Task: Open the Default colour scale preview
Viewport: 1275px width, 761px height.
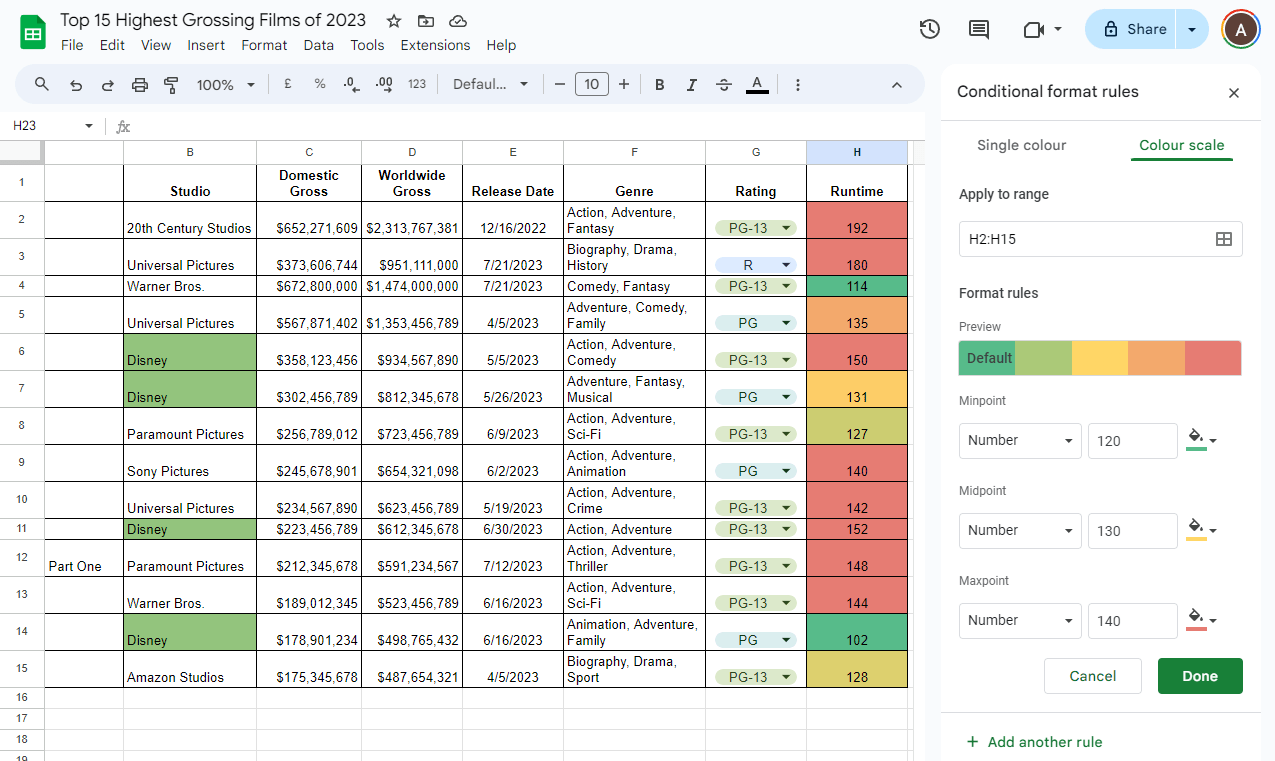Action: tap(1100, 358)
